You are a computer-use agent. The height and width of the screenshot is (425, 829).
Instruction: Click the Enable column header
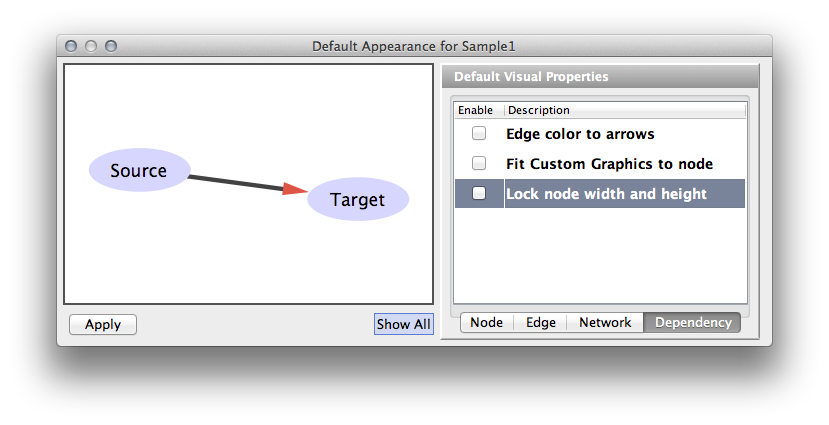tap(475, 110)
